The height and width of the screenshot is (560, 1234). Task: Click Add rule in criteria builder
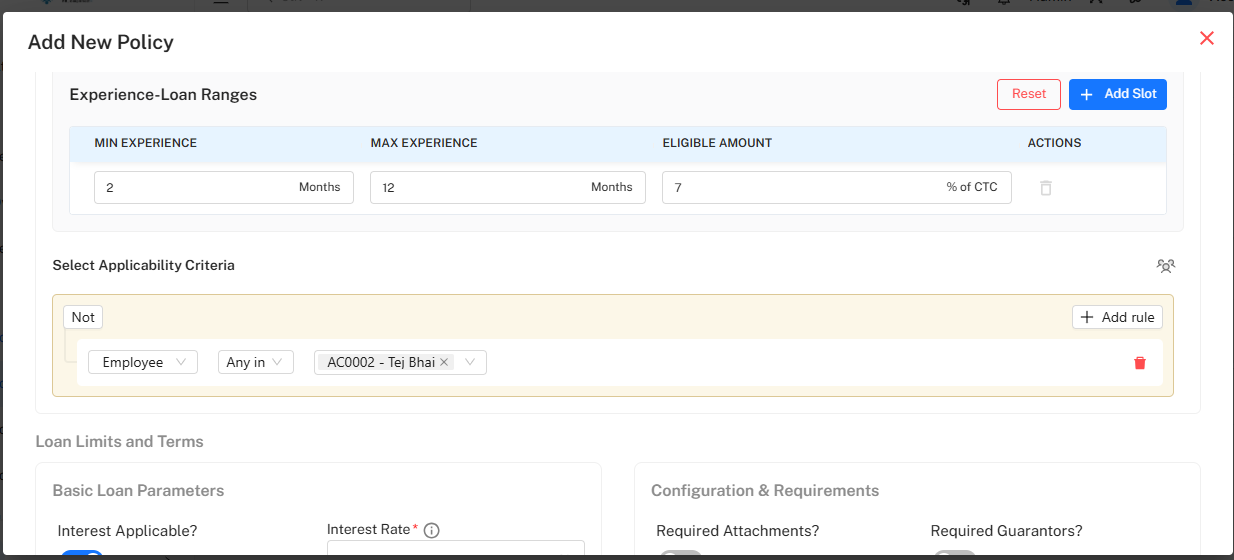coord(1117,317)
